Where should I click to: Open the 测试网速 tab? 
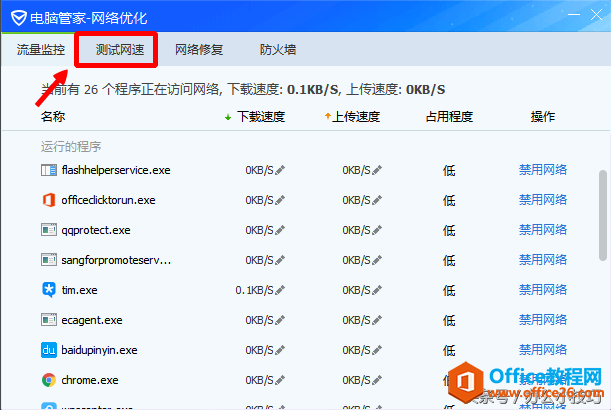tap(120, 50)
